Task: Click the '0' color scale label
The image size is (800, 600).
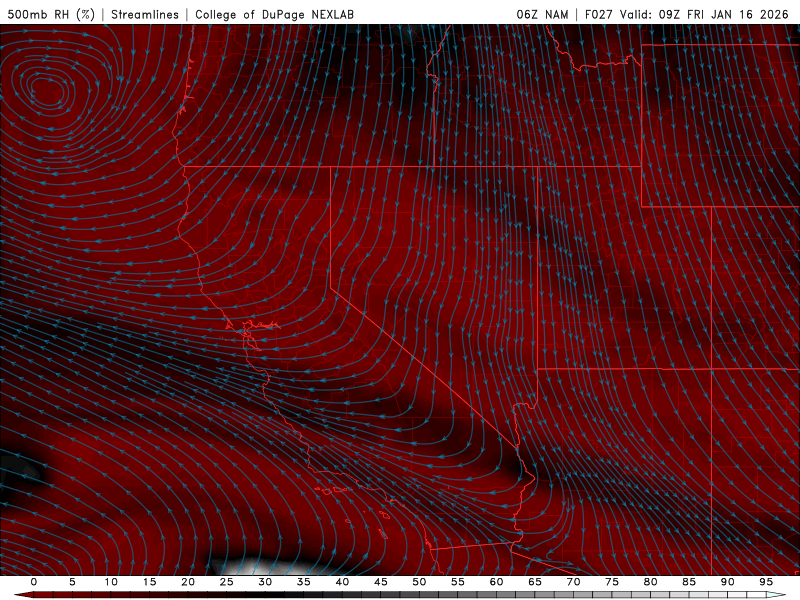Action: pyautogui.click(x=34, y=582)
